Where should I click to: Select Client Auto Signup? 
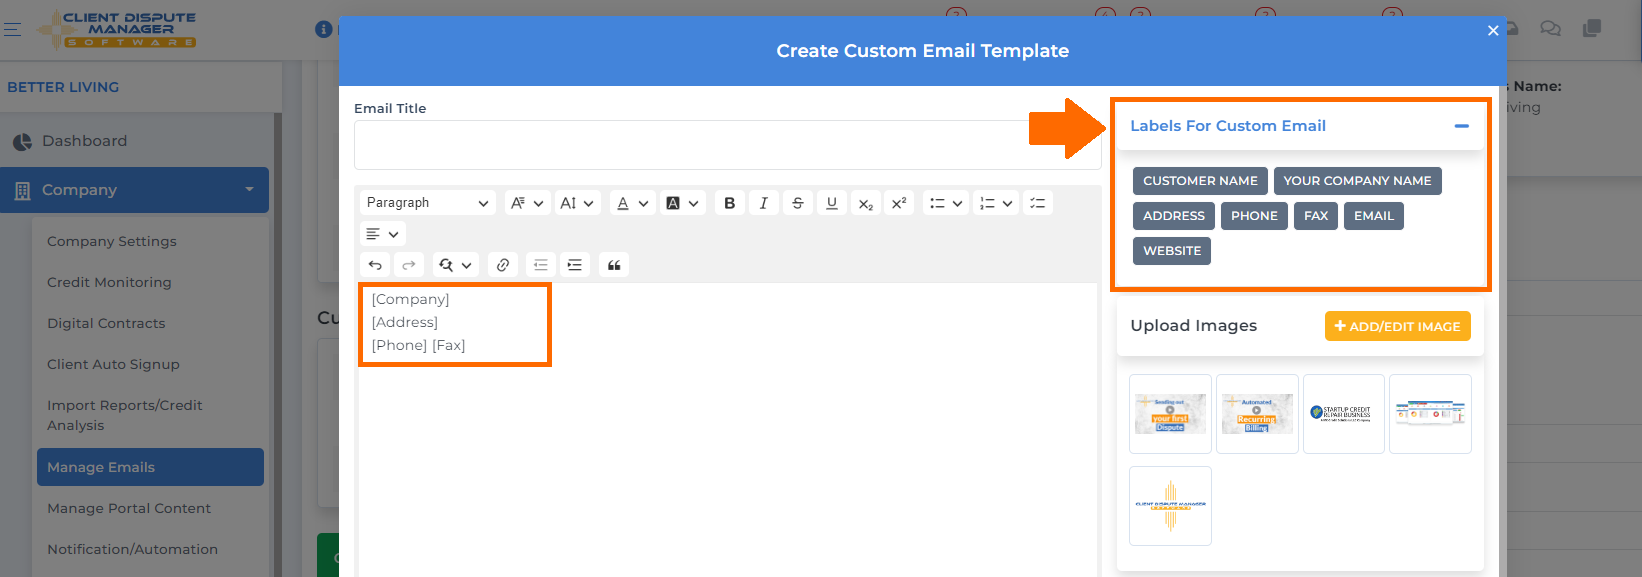pos(113,364)
